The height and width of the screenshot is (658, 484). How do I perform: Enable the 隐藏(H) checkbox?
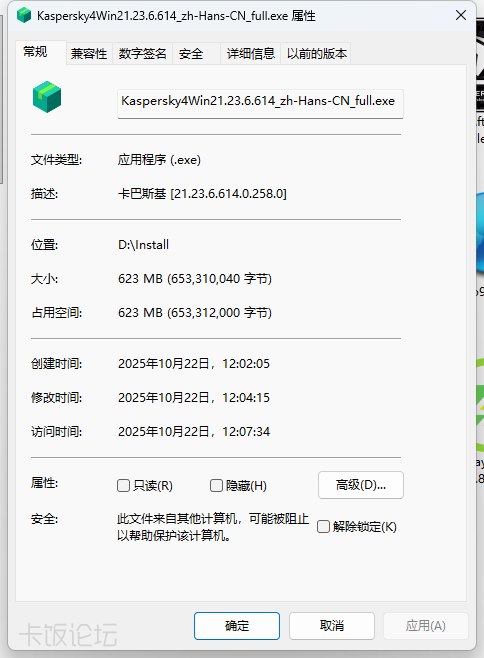click(216, 486)
